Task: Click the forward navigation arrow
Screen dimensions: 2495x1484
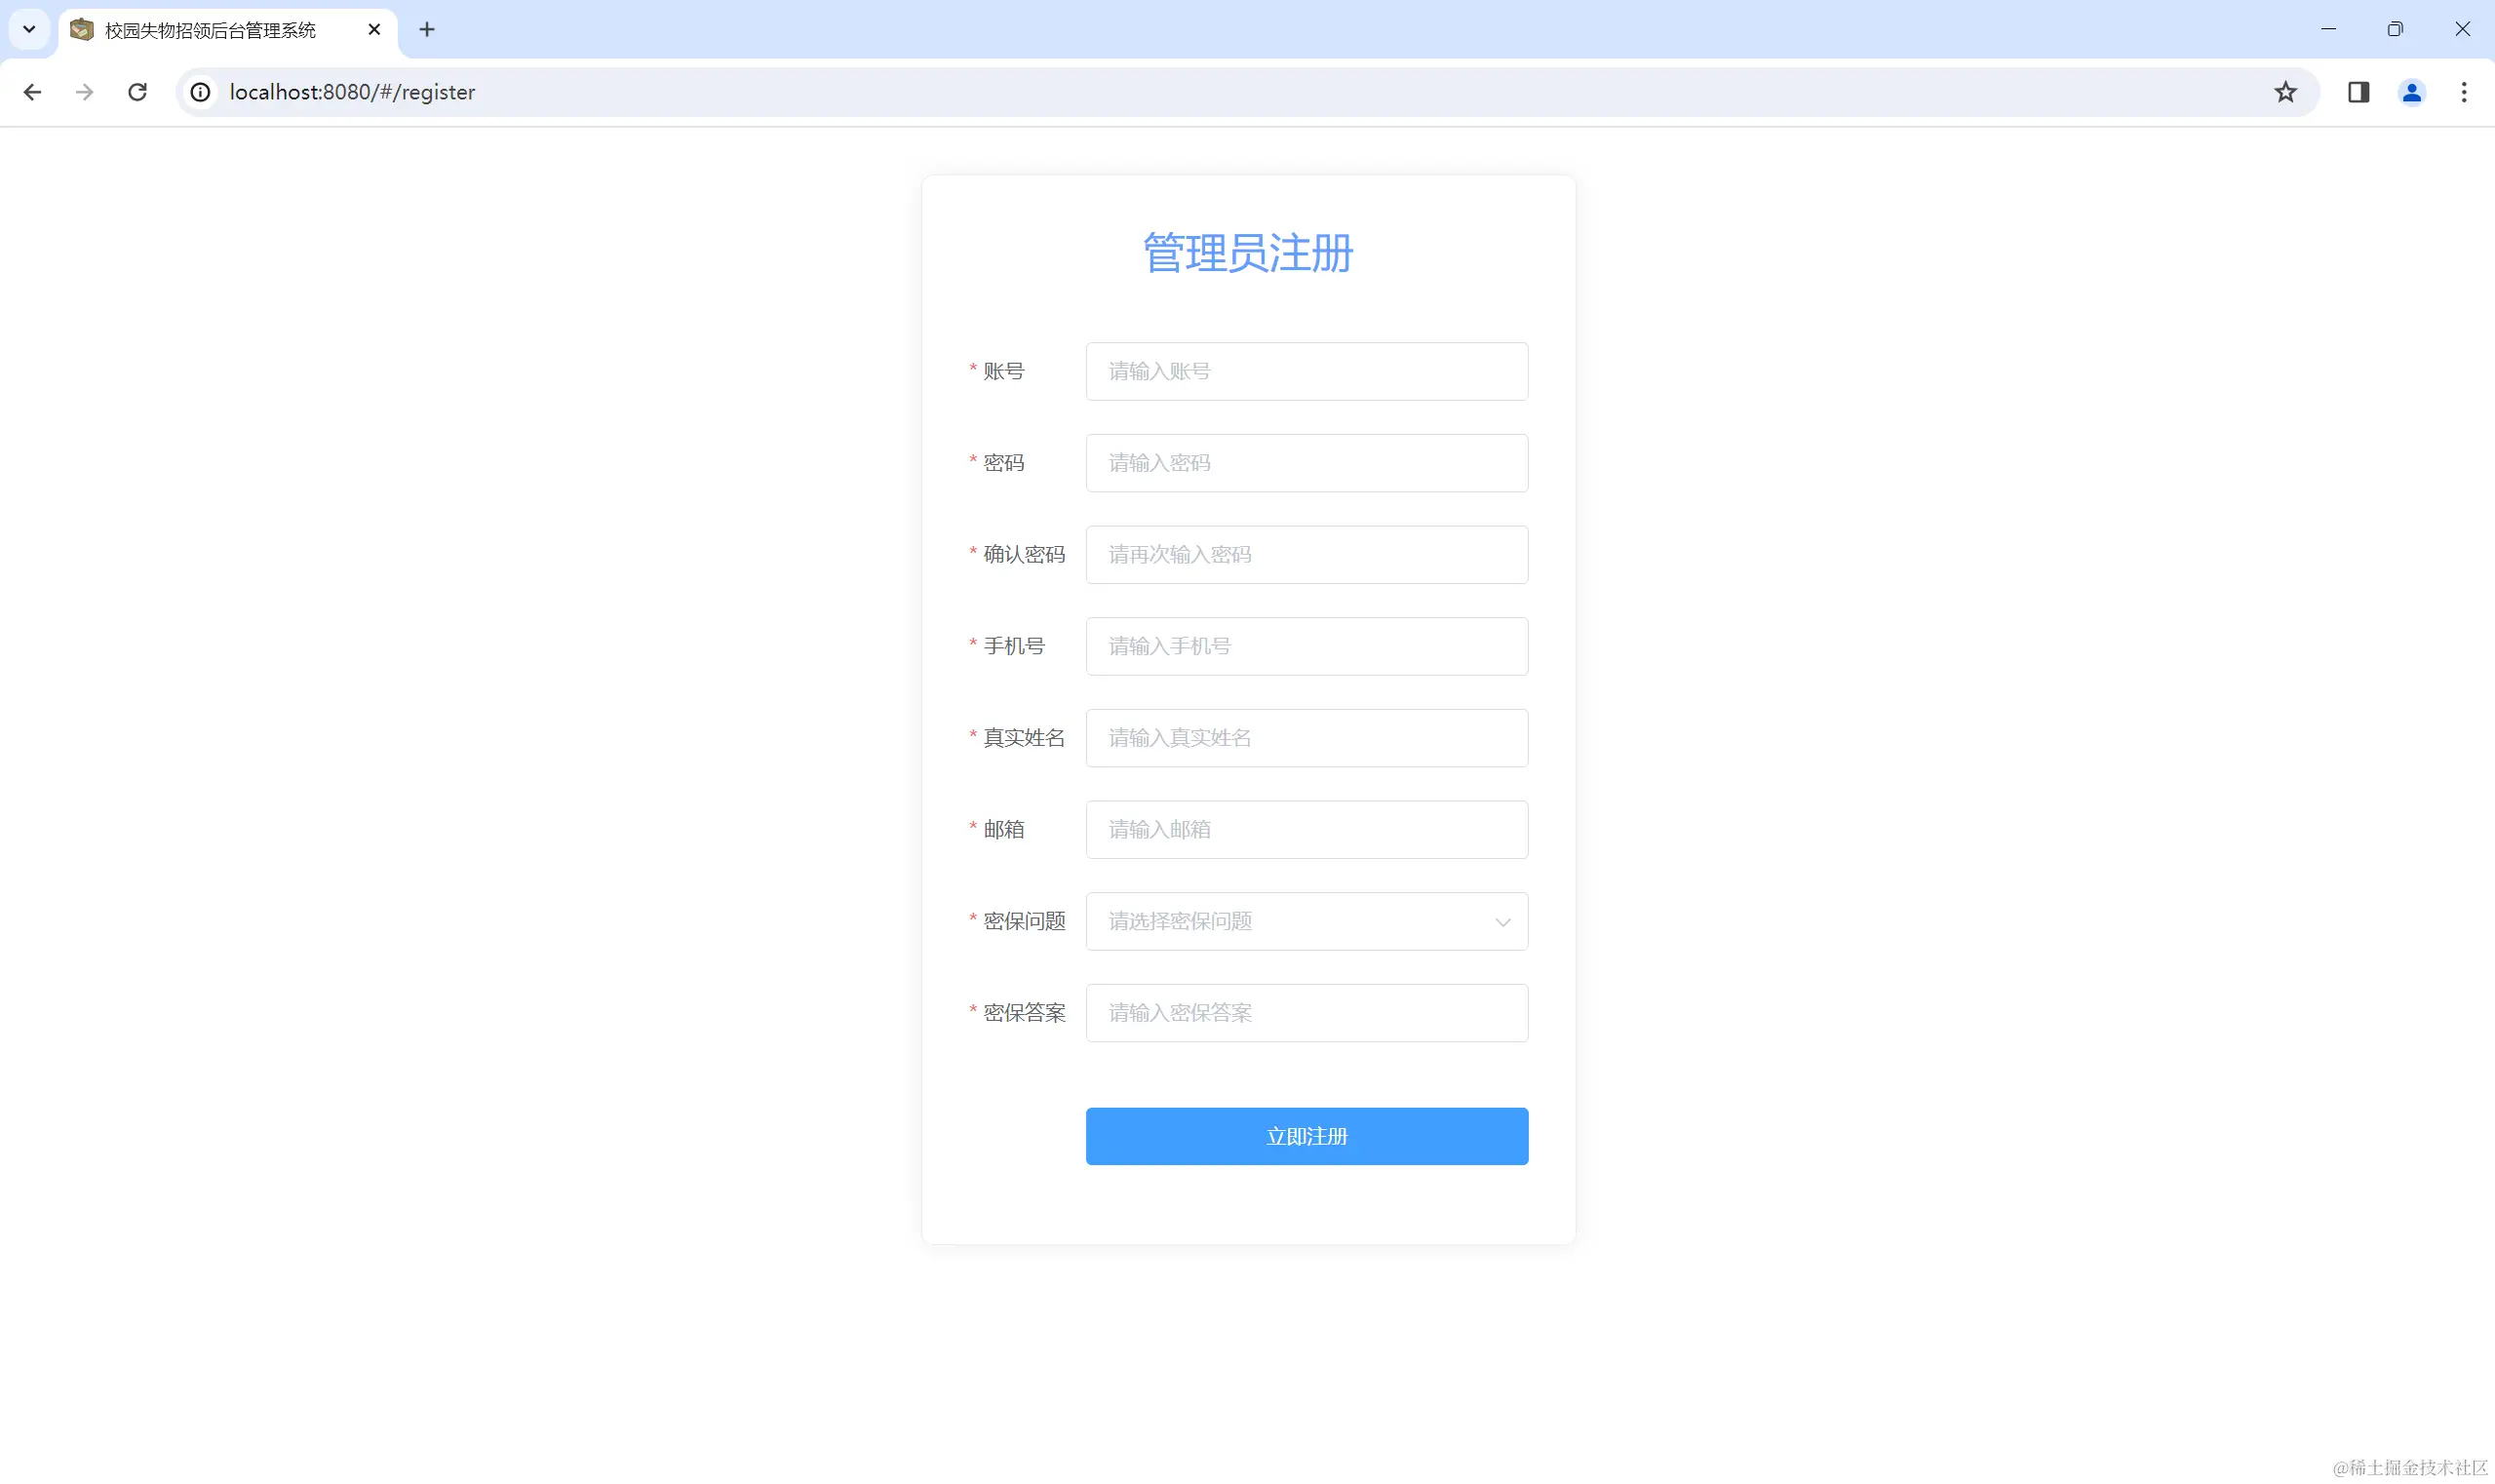Action: 85,92
